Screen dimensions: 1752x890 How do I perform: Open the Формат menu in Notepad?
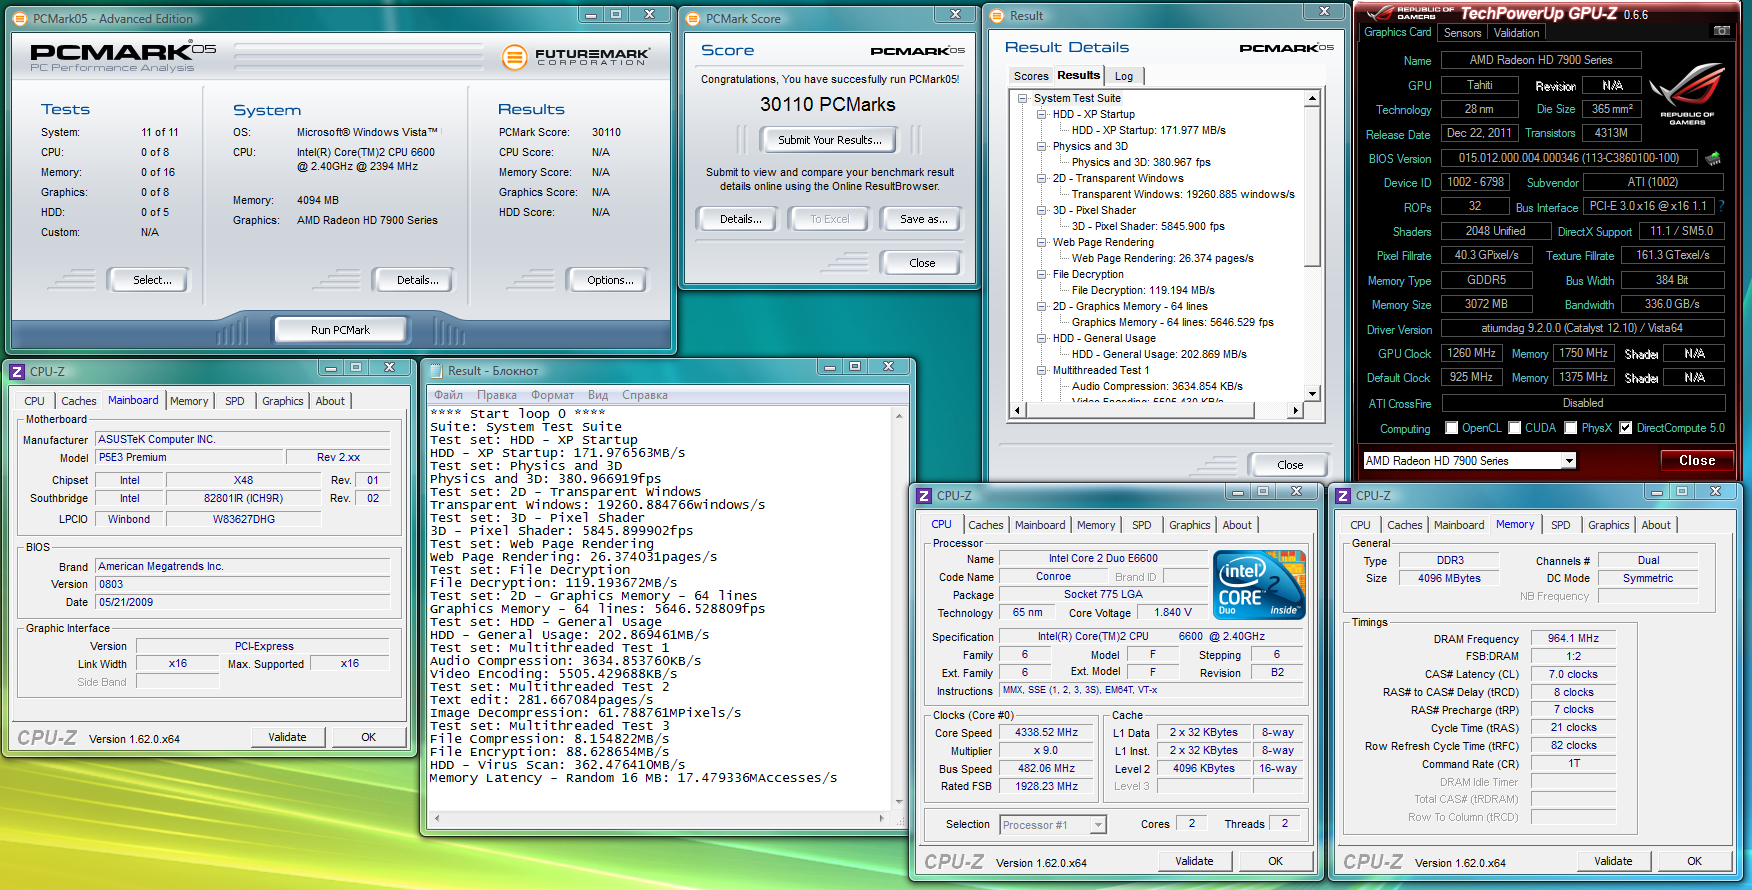click(552, 395)
